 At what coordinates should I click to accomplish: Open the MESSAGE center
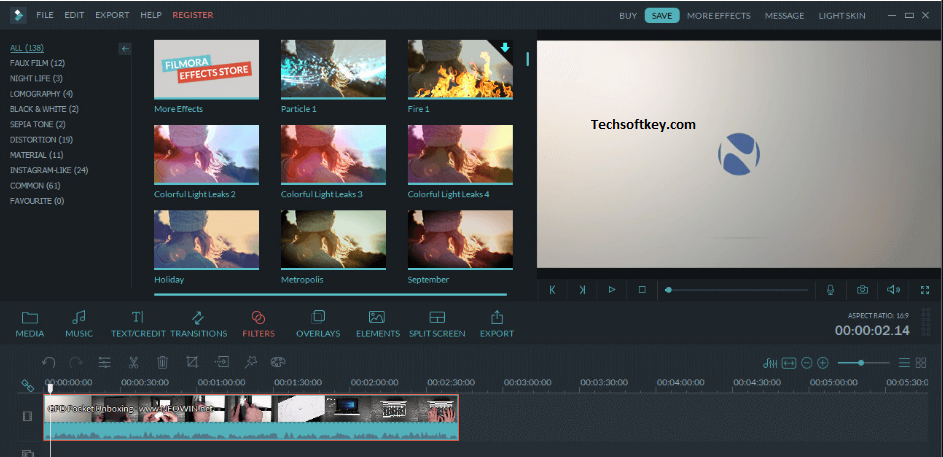pyautogui.click(x=784, y=16)
